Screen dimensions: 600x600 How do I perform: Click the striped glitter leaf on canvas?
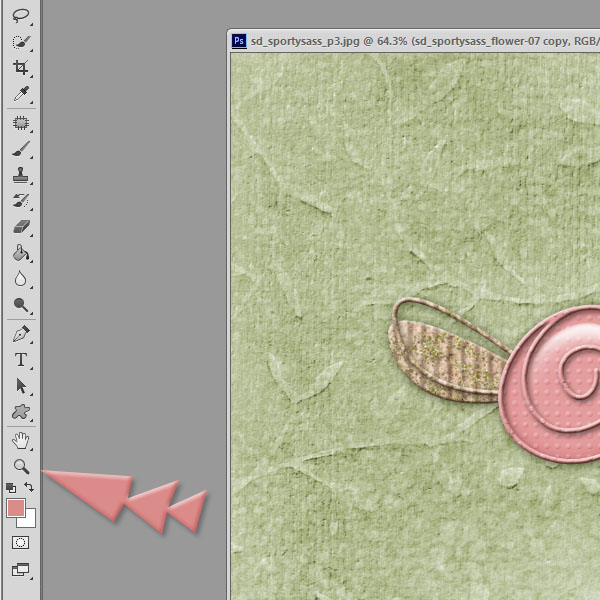pyautogui.click(x=446, y=362)
